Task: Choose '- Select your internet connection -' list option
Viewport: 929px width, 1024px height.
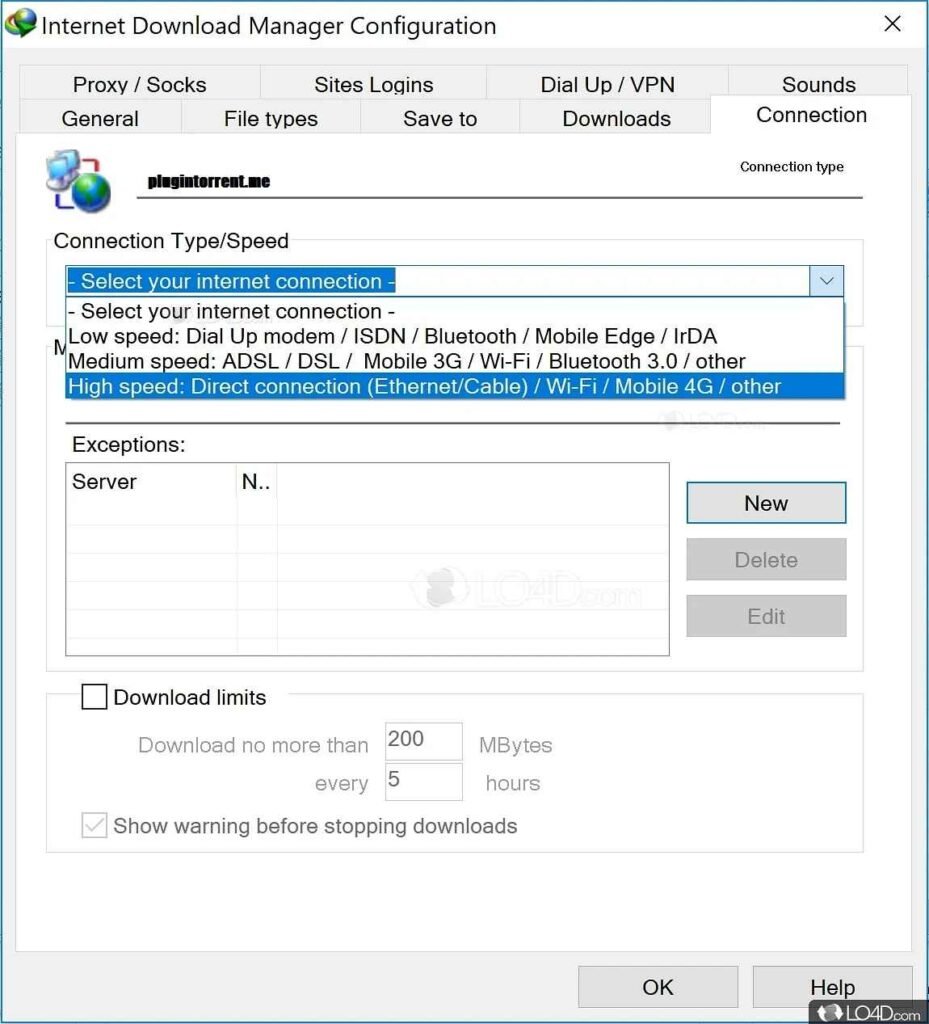Action: tap(454, 311)
